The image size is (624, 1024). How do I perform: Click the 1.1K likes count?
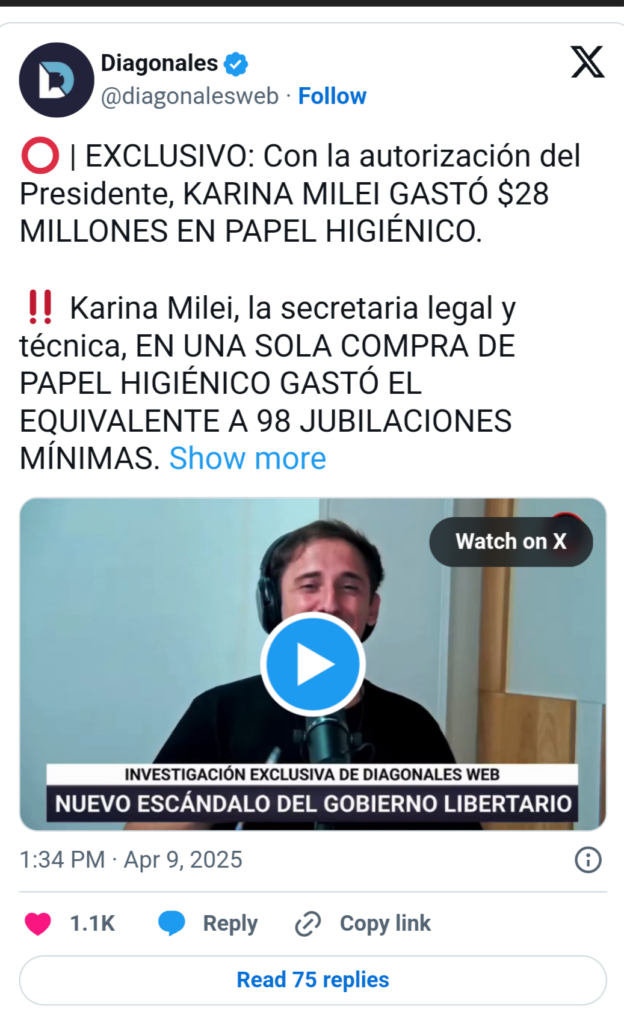(x=92, y=923)
